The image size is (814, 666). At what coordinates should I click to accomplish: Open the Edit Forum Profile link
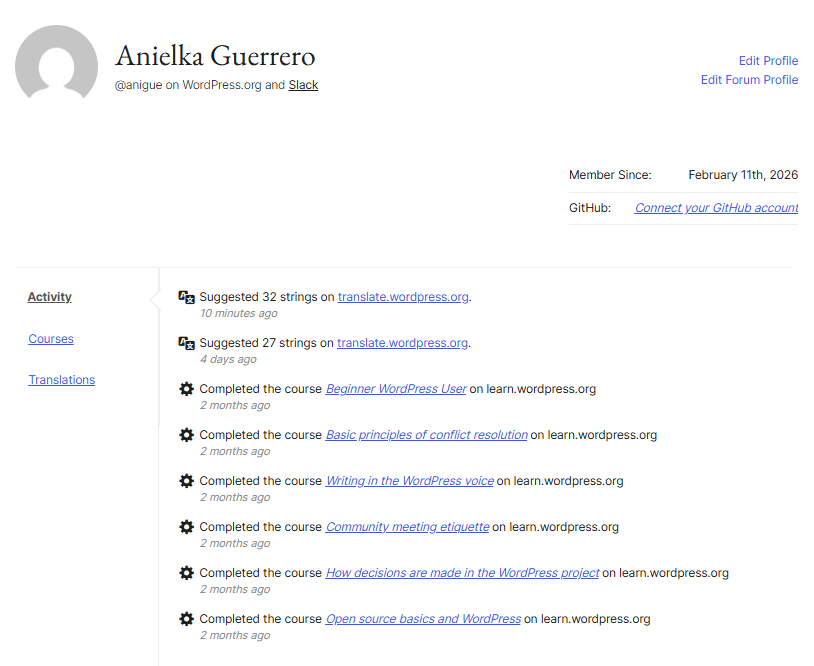click(749, 79)
